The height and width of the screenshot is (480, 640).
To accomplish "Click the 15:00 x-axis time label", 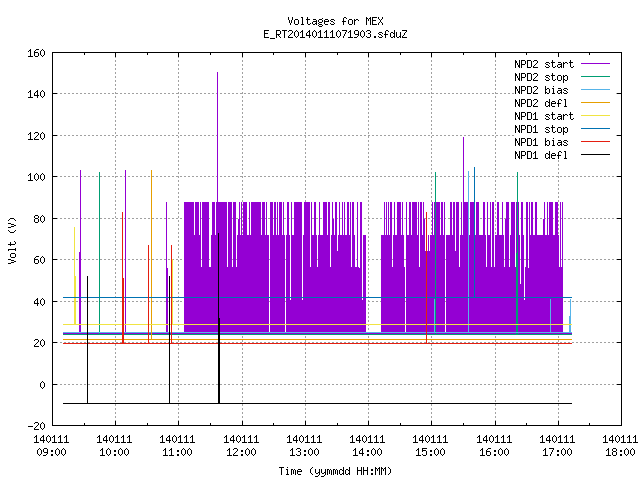I will click(x=431, y=453).
